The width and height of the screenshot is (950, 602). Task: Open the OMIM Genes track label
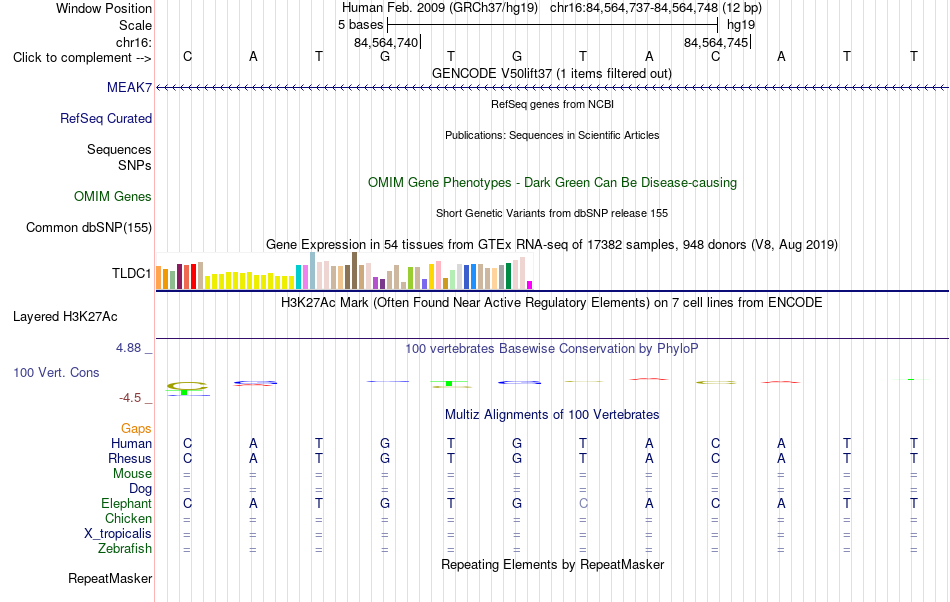pyautogui.click(x=113, y=197)
